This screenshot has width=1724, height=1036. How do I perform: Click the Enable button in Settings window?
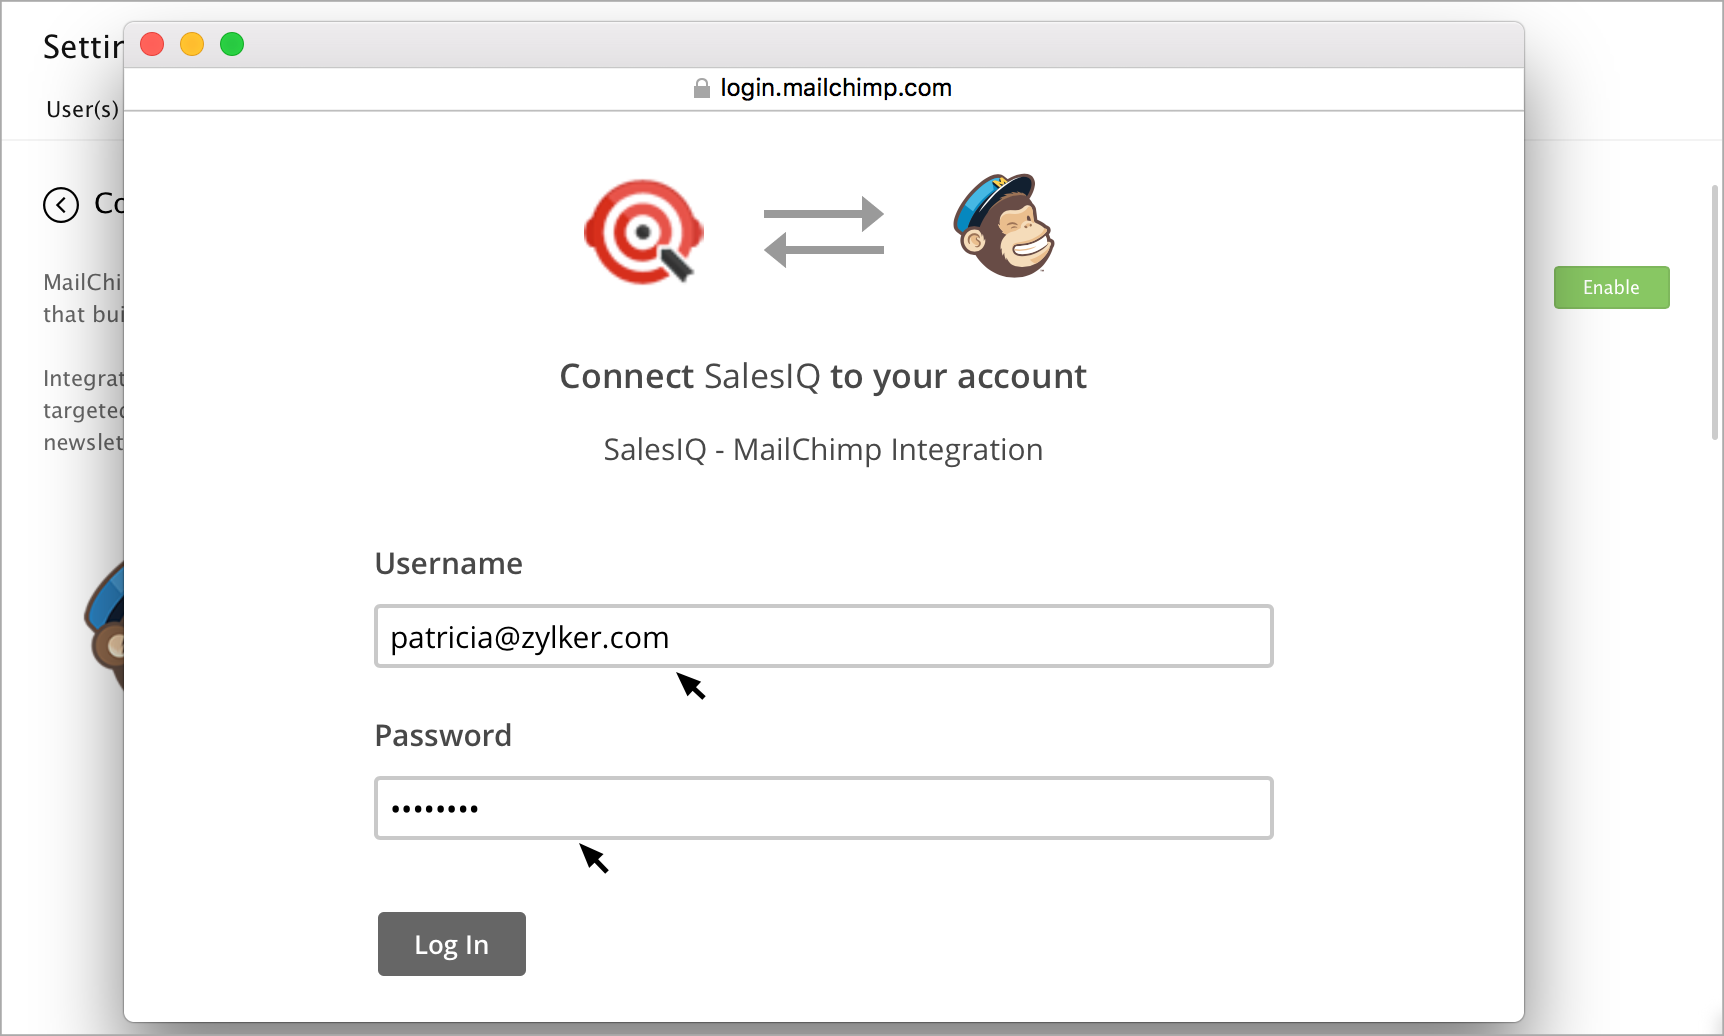[x=1611, y=287]
